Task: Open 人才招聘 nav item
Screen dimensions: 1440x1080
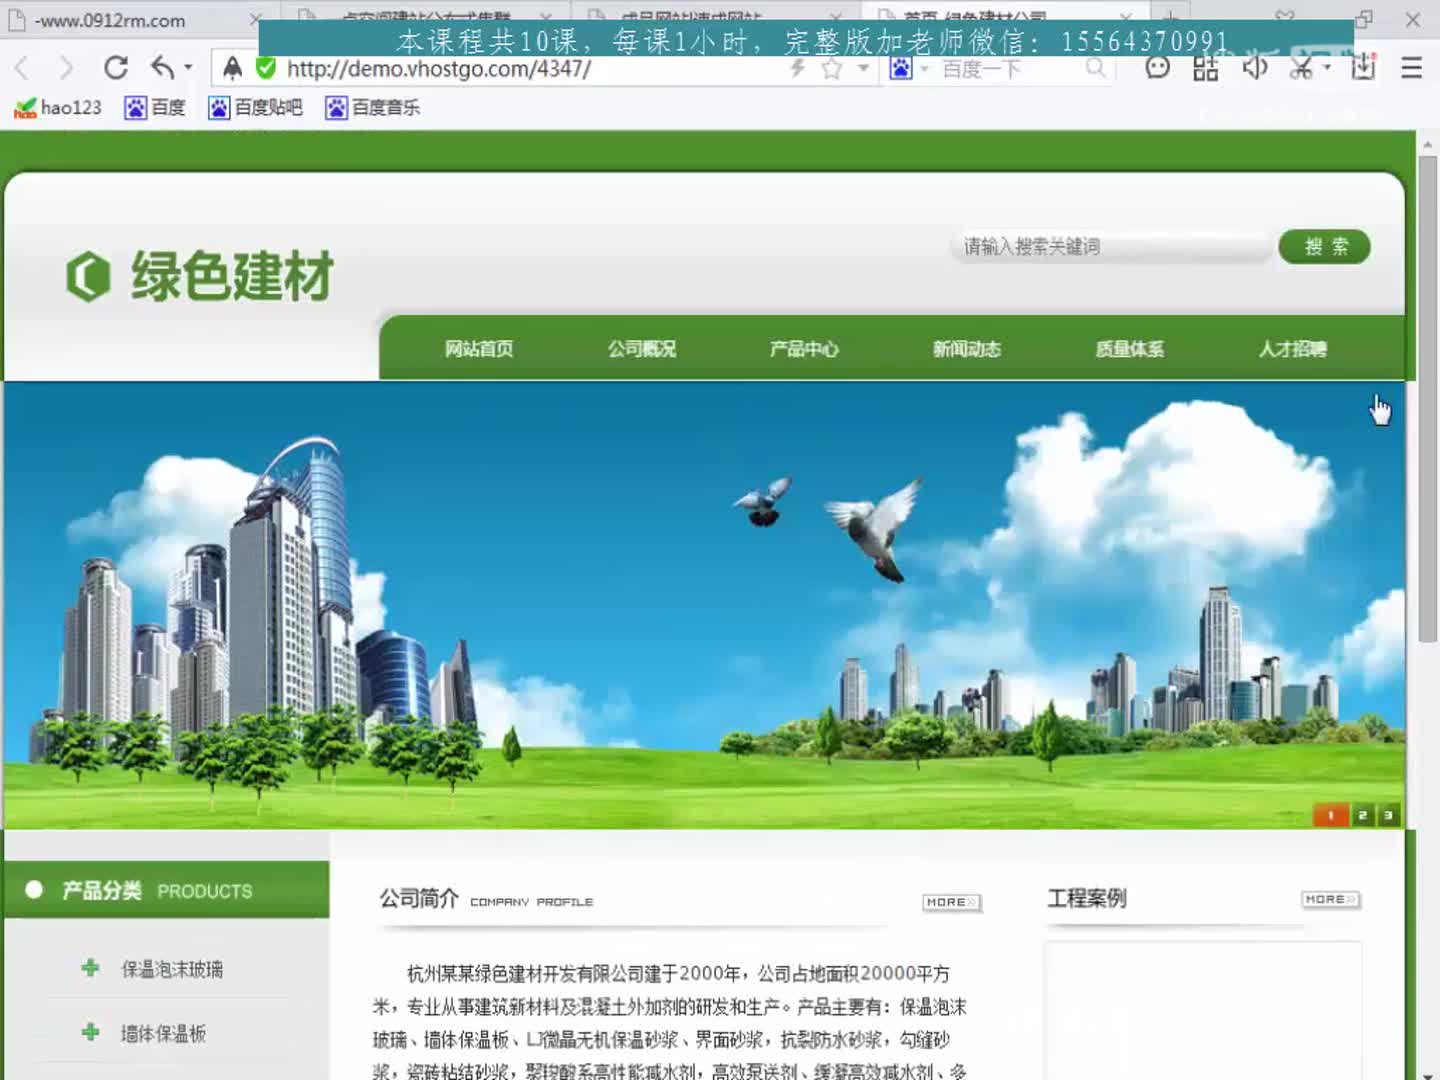Action: coord(1292,348)
